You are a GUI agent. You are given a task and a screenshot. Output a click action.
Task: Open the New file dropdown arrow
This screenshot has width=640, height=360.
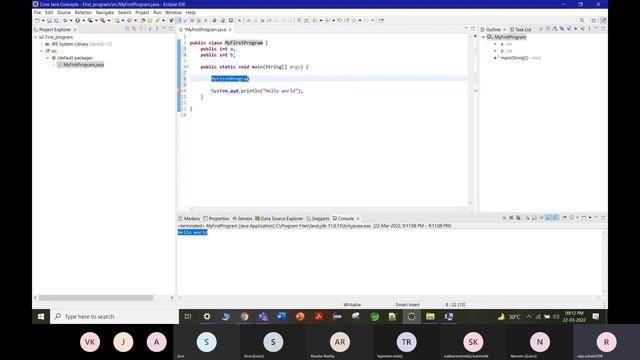click(x=43, y=20)
